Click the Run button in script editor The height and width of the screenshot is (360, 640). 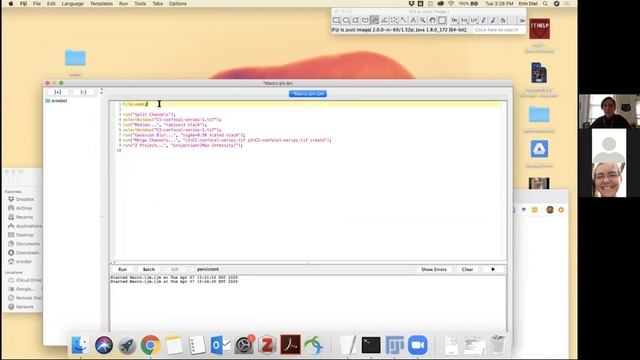(x=122, y=269)
